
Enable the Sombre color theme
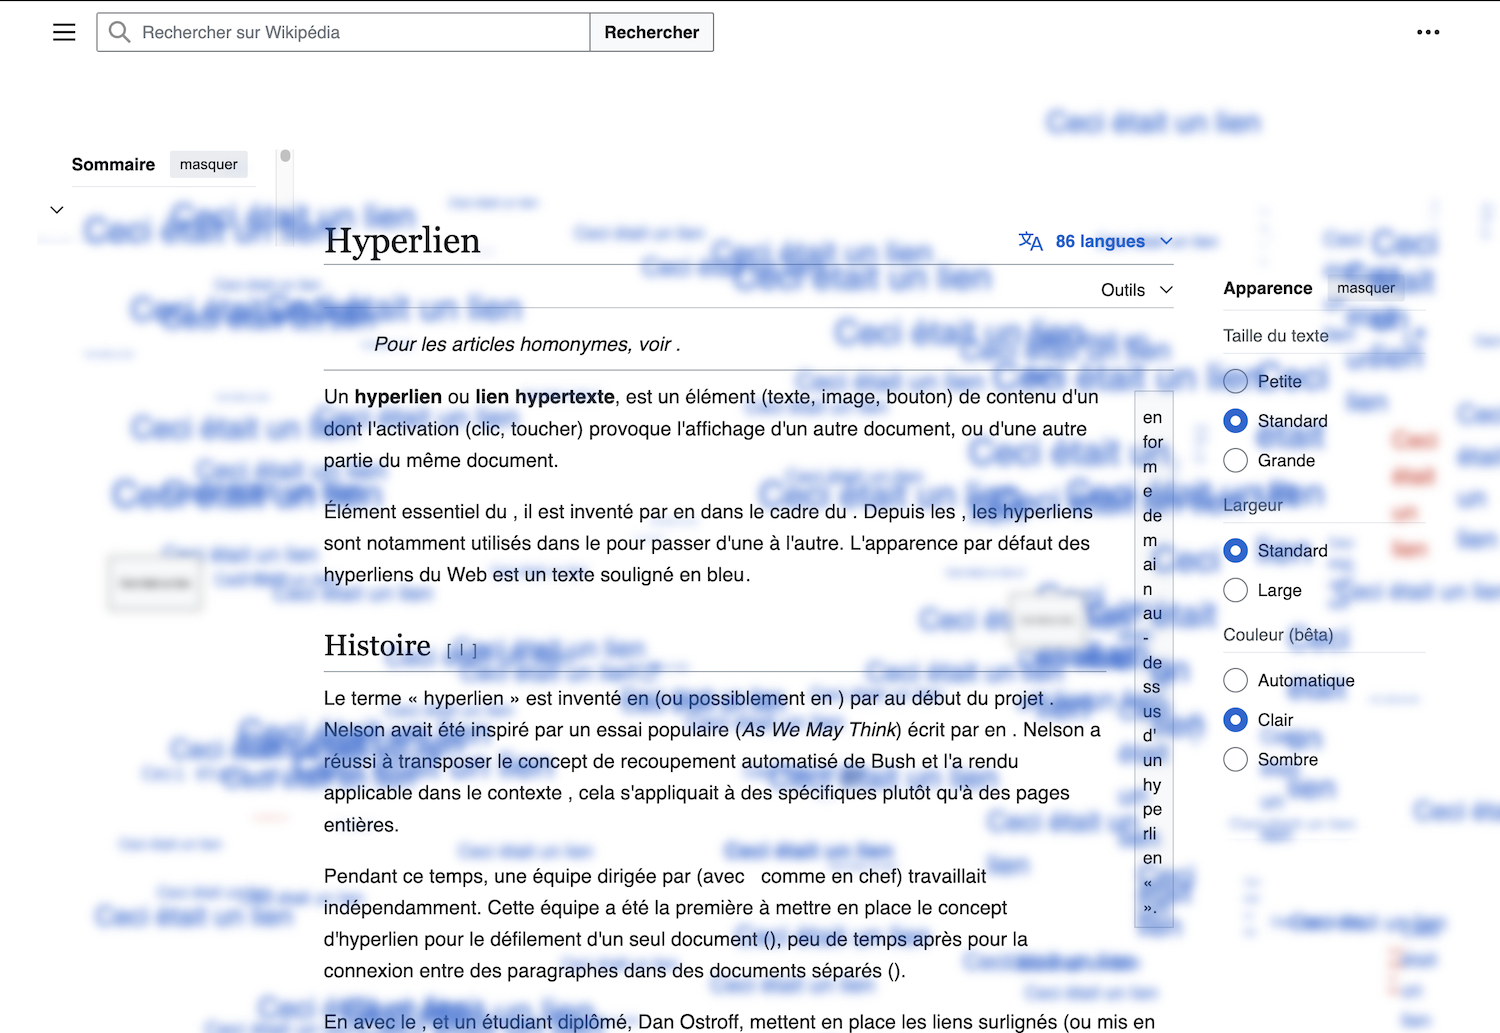1236,759
